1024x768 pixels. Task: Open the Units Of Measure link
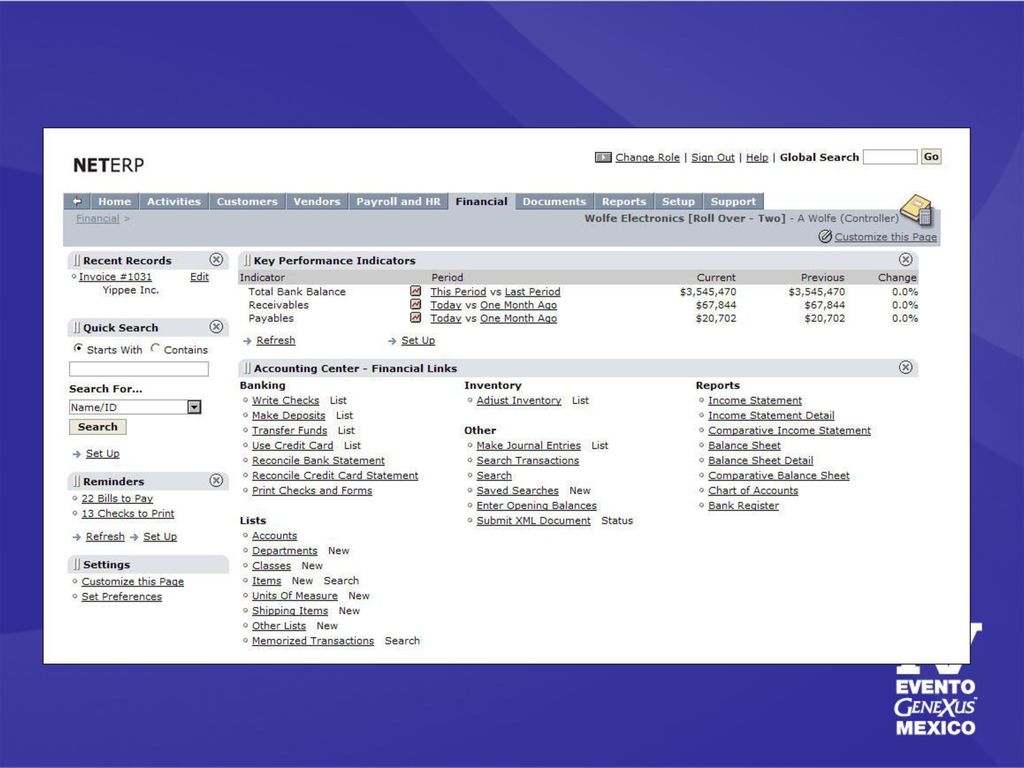click(295, 596)
